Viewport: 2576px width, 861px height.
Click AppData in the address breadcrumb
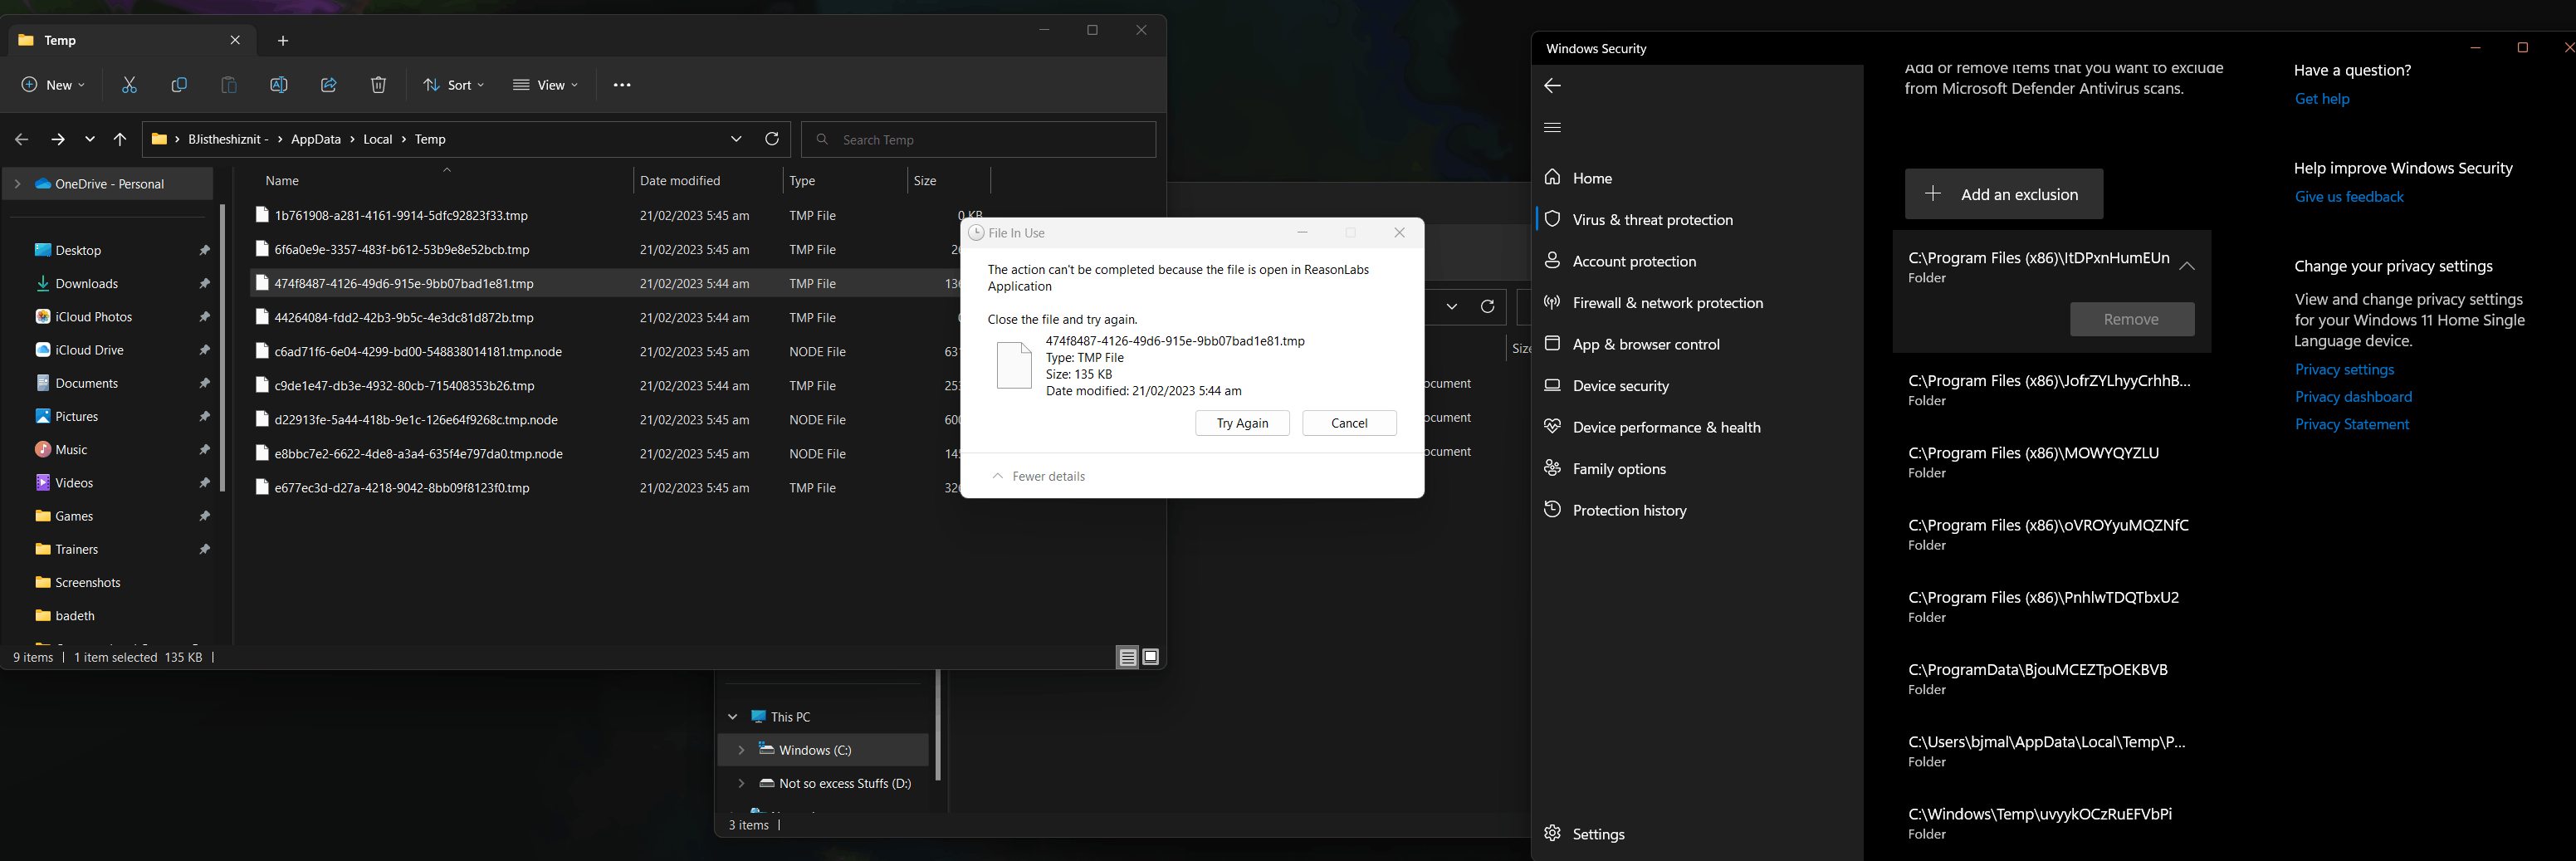point(315,139)
